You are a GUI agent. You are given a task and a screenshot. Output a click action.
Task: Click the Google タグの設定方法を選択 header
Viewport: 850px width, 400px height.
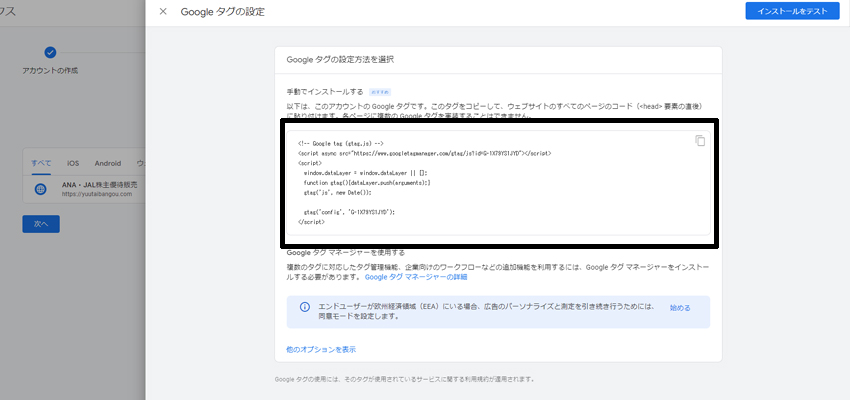pos(340,60)
